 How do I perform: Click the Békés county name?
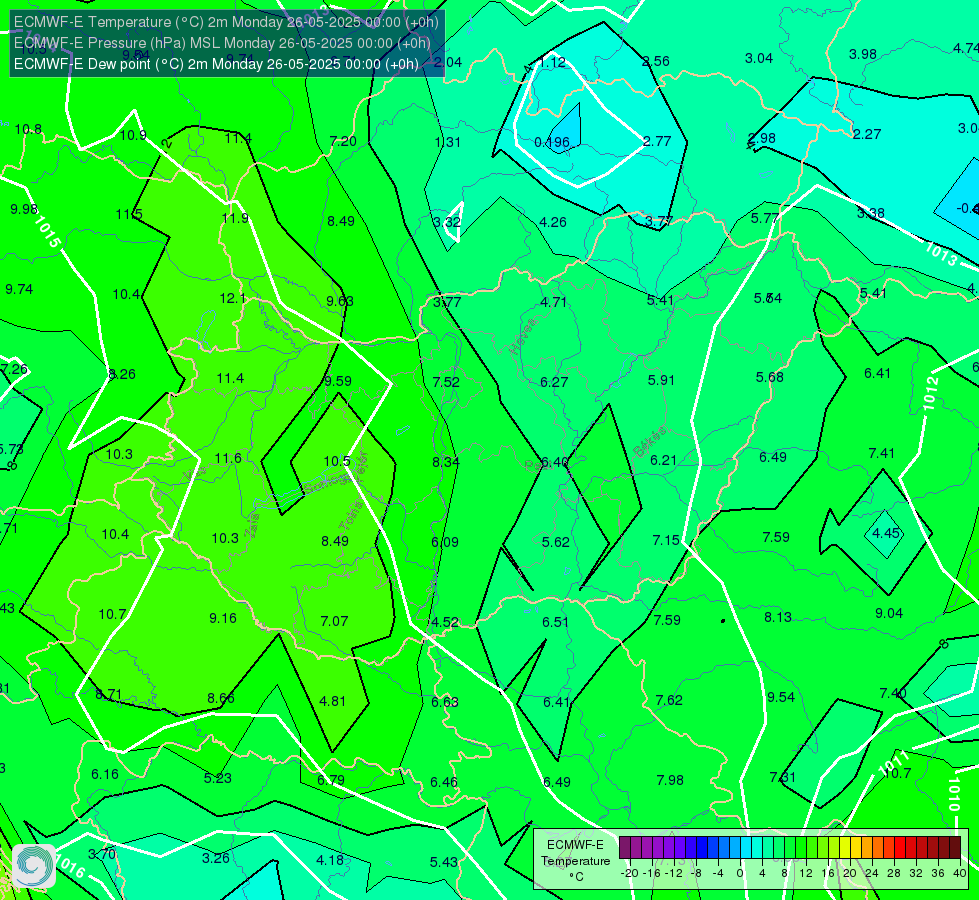tap(650, 442)
